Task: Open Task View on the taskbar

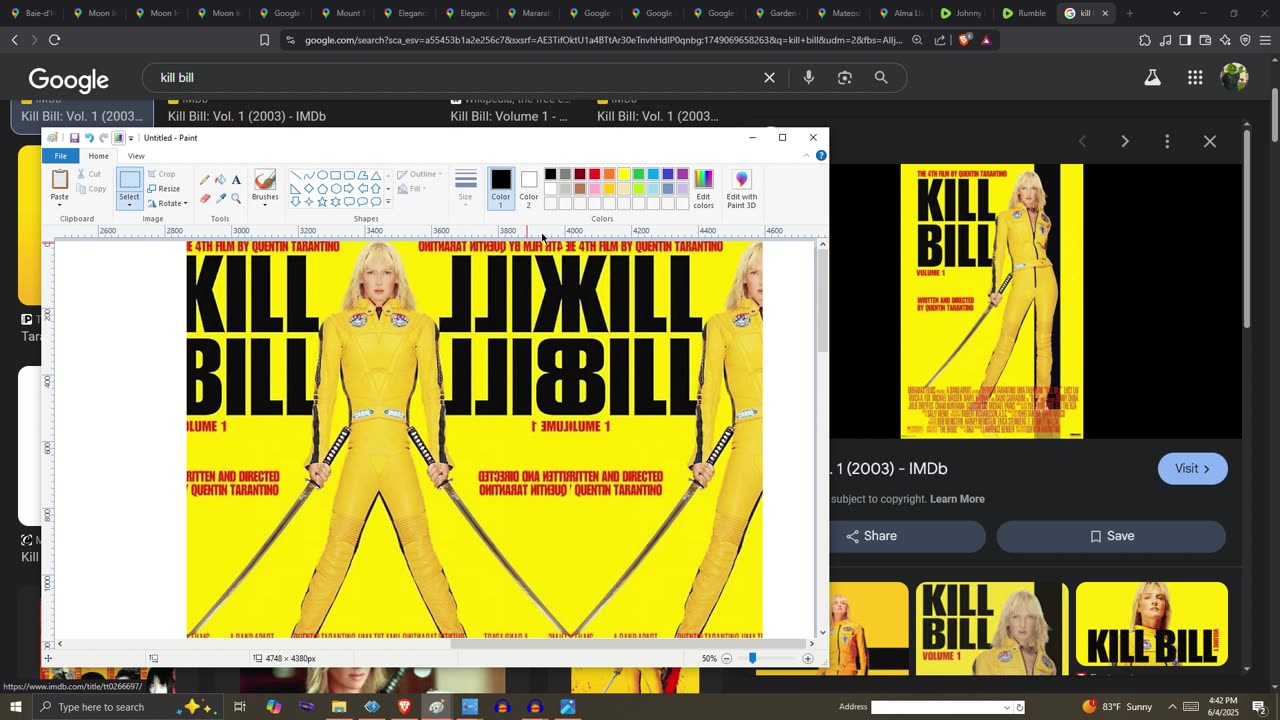Action: click(240, 707)
